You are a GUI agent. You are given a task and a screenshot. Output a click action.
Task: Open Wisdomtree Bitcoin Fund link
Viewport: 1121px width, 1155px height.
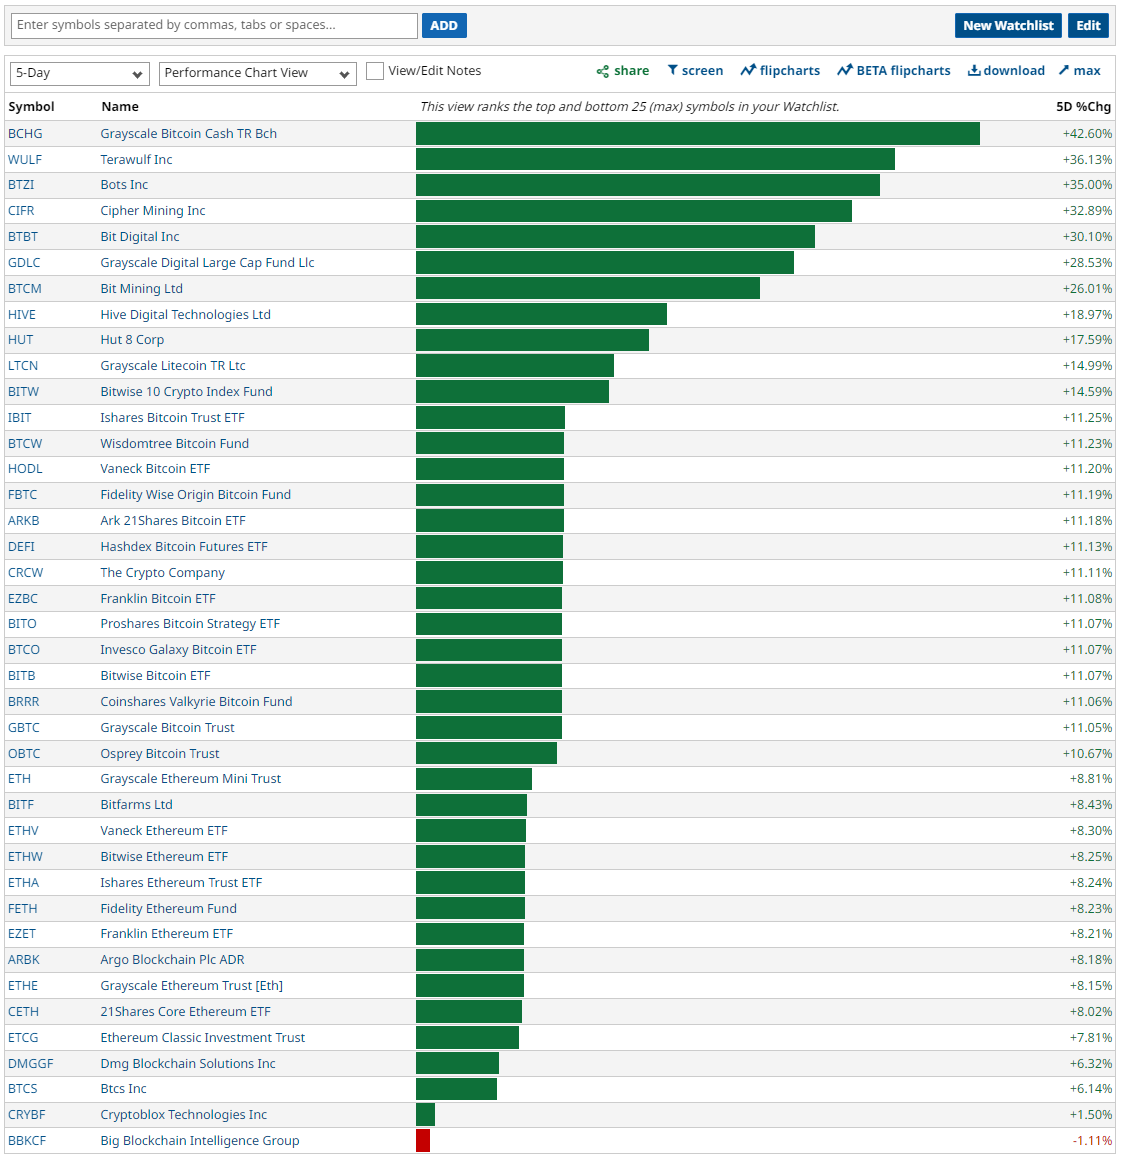click(175, 443)
